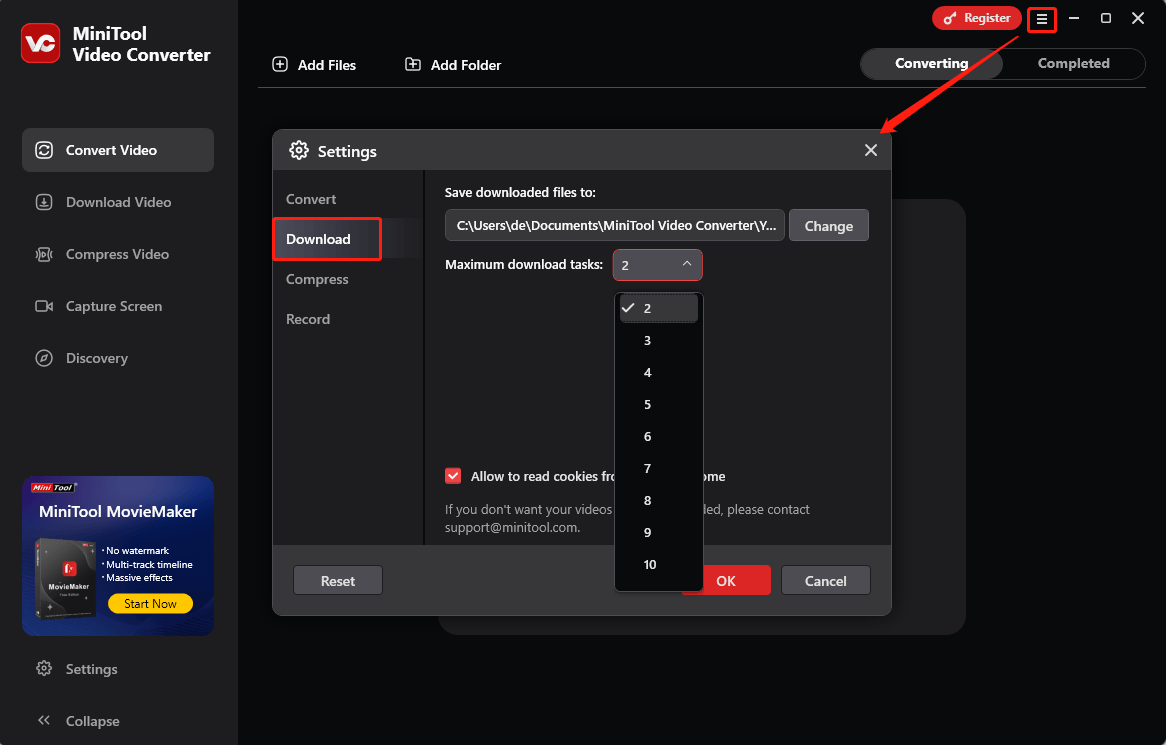Select 5 in the tasks dropdown list
The height and width of the screenshot is (745, 1166).
(x=659, y=404)
